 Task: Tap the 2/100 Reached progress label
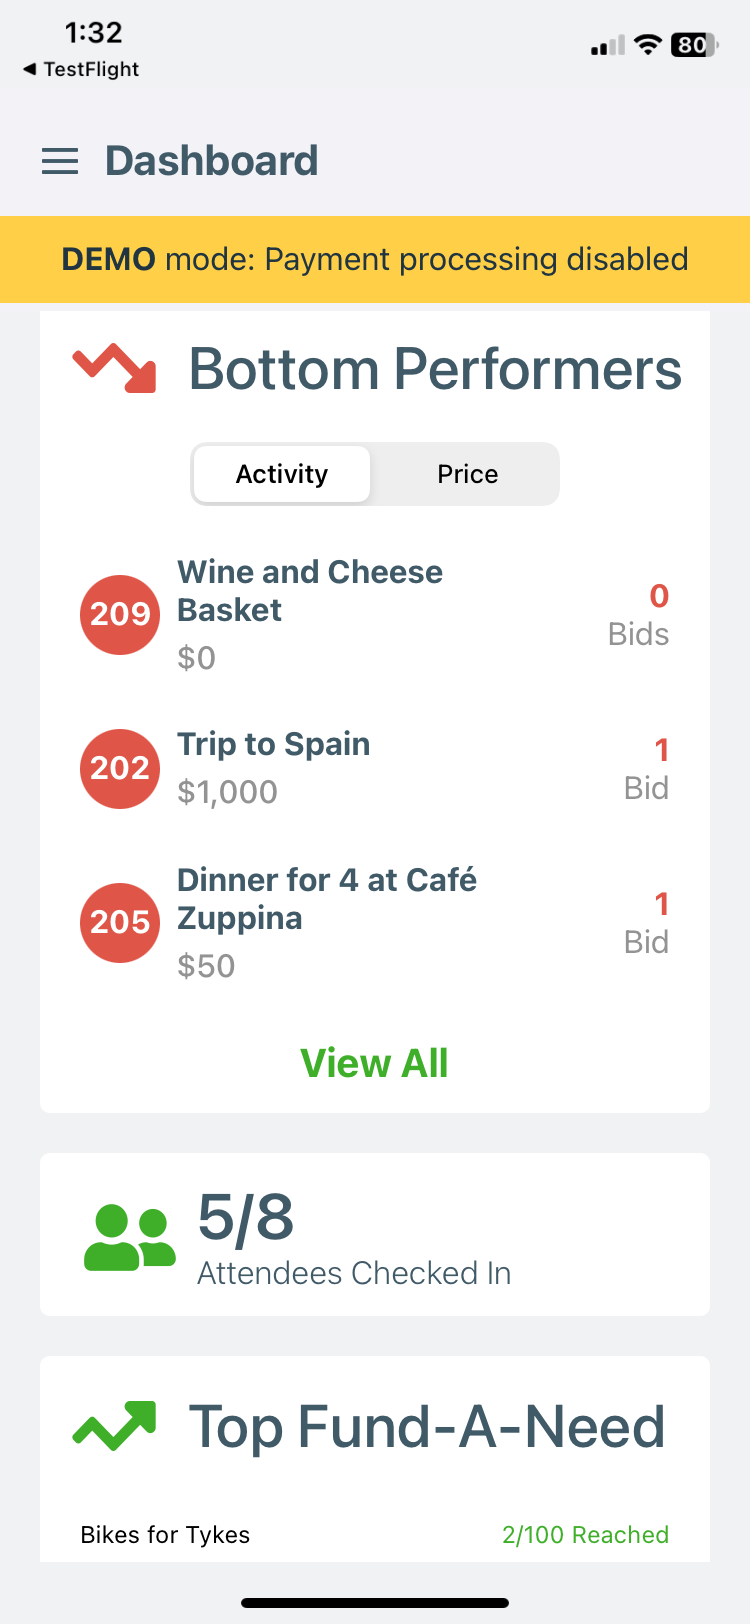pyautogui.click(x=585, y=1535)
